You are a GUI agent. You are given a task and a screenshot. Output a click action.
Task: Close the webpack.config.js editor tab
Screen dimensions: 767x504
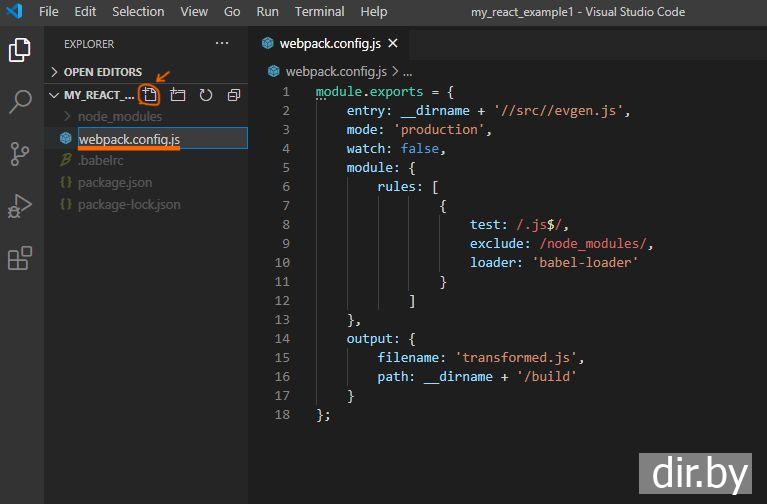tap(393, 43)
